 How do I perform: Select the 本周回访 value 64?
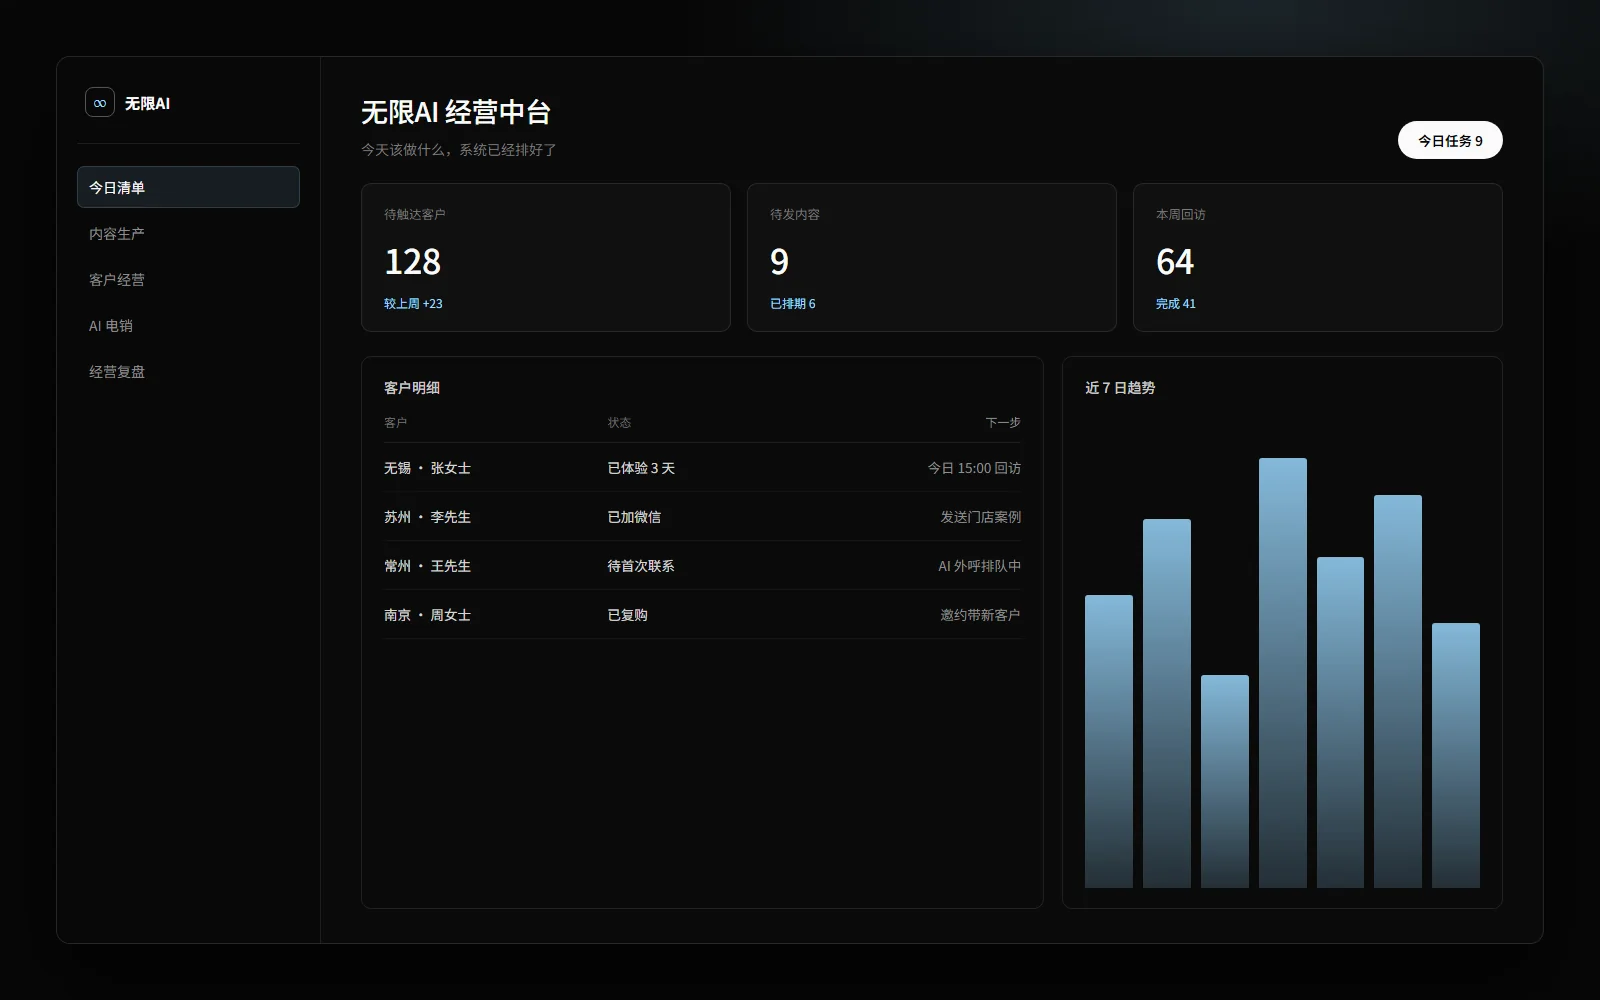click(1175, 262)
